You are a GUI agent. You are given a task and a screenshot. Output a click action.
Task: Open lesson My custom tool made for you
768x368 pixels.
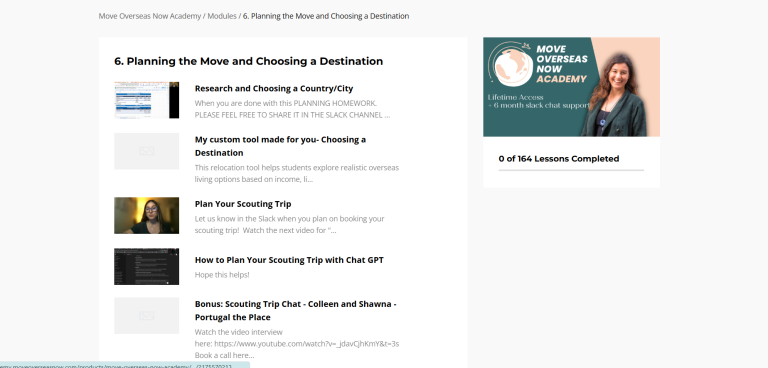[x=280, y=146]
